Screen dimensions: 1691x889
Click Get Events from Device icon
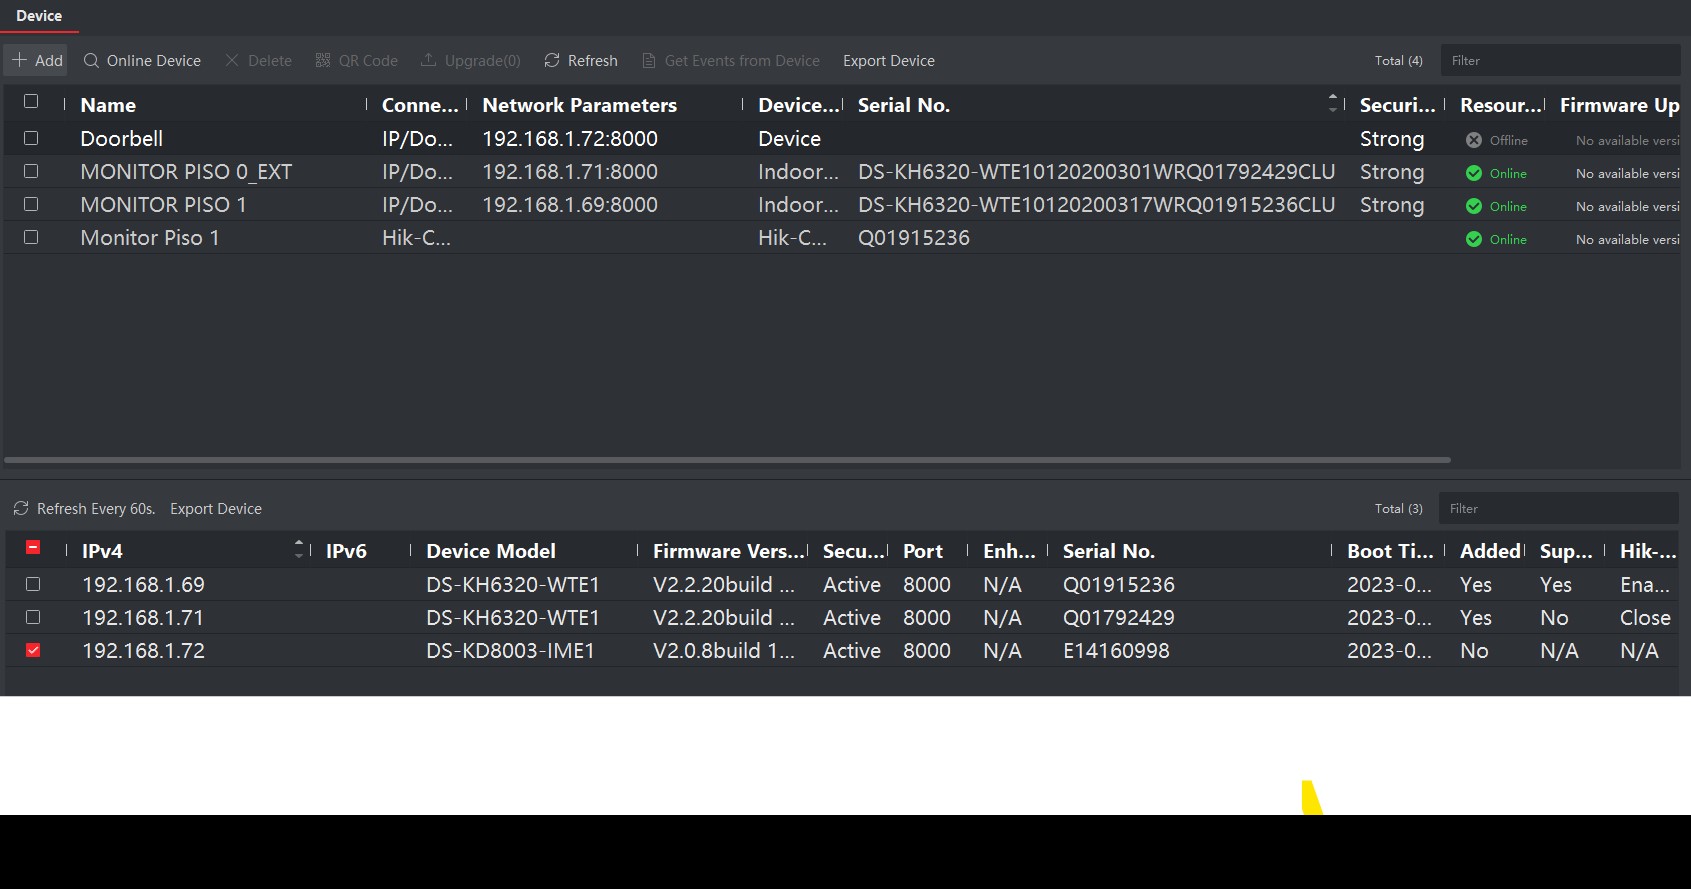pyautogui.click(x=649, y=61)
